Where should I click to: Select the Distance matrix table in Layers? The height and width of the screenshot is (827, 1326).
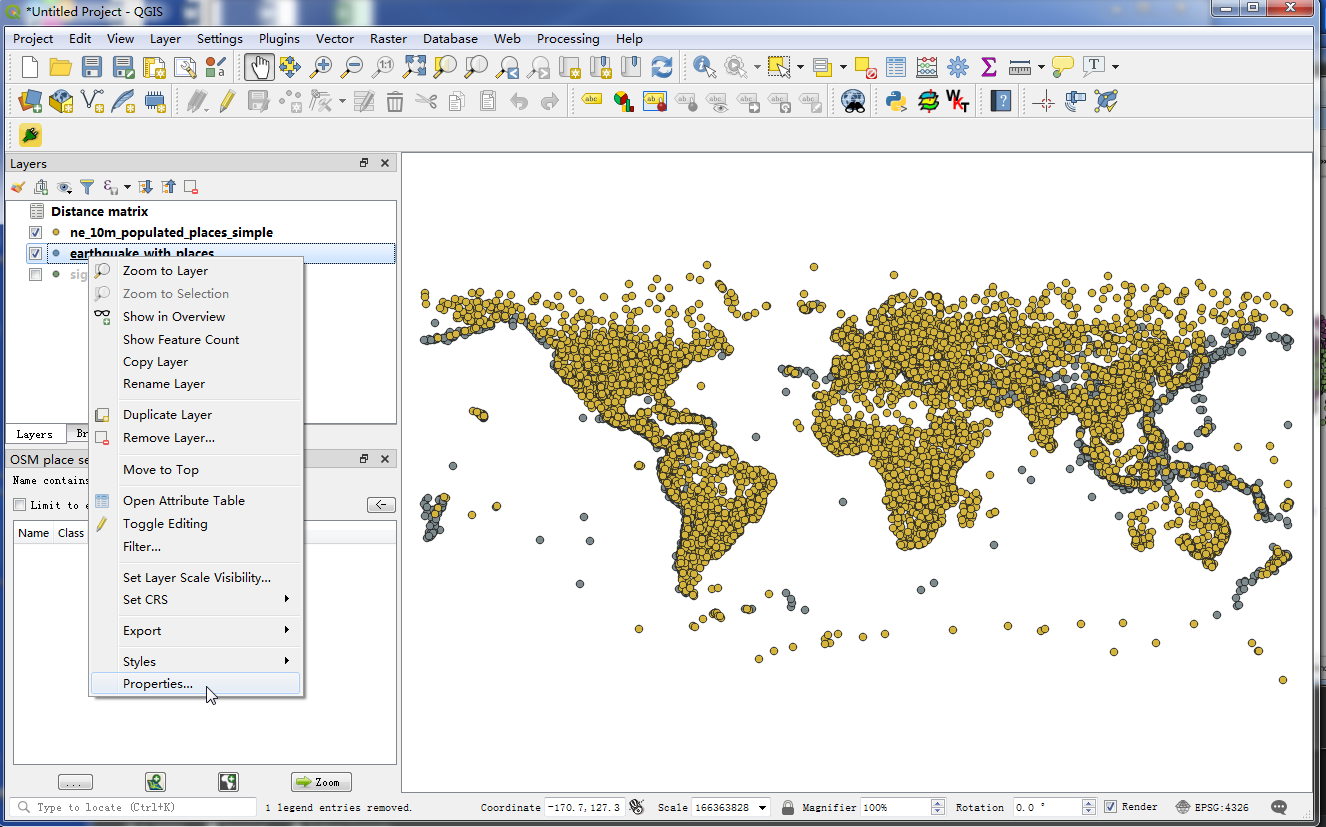point(99,211)
